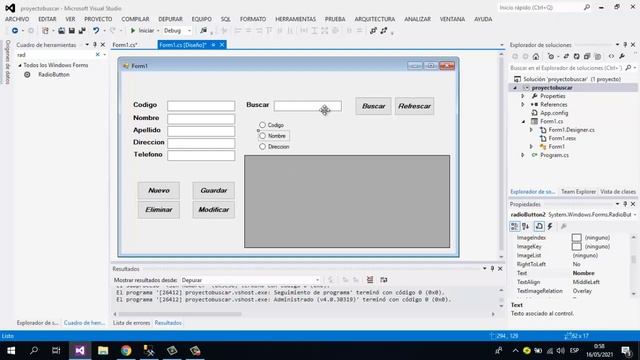Switch to the Team Explorer tab

coord(578,191)
